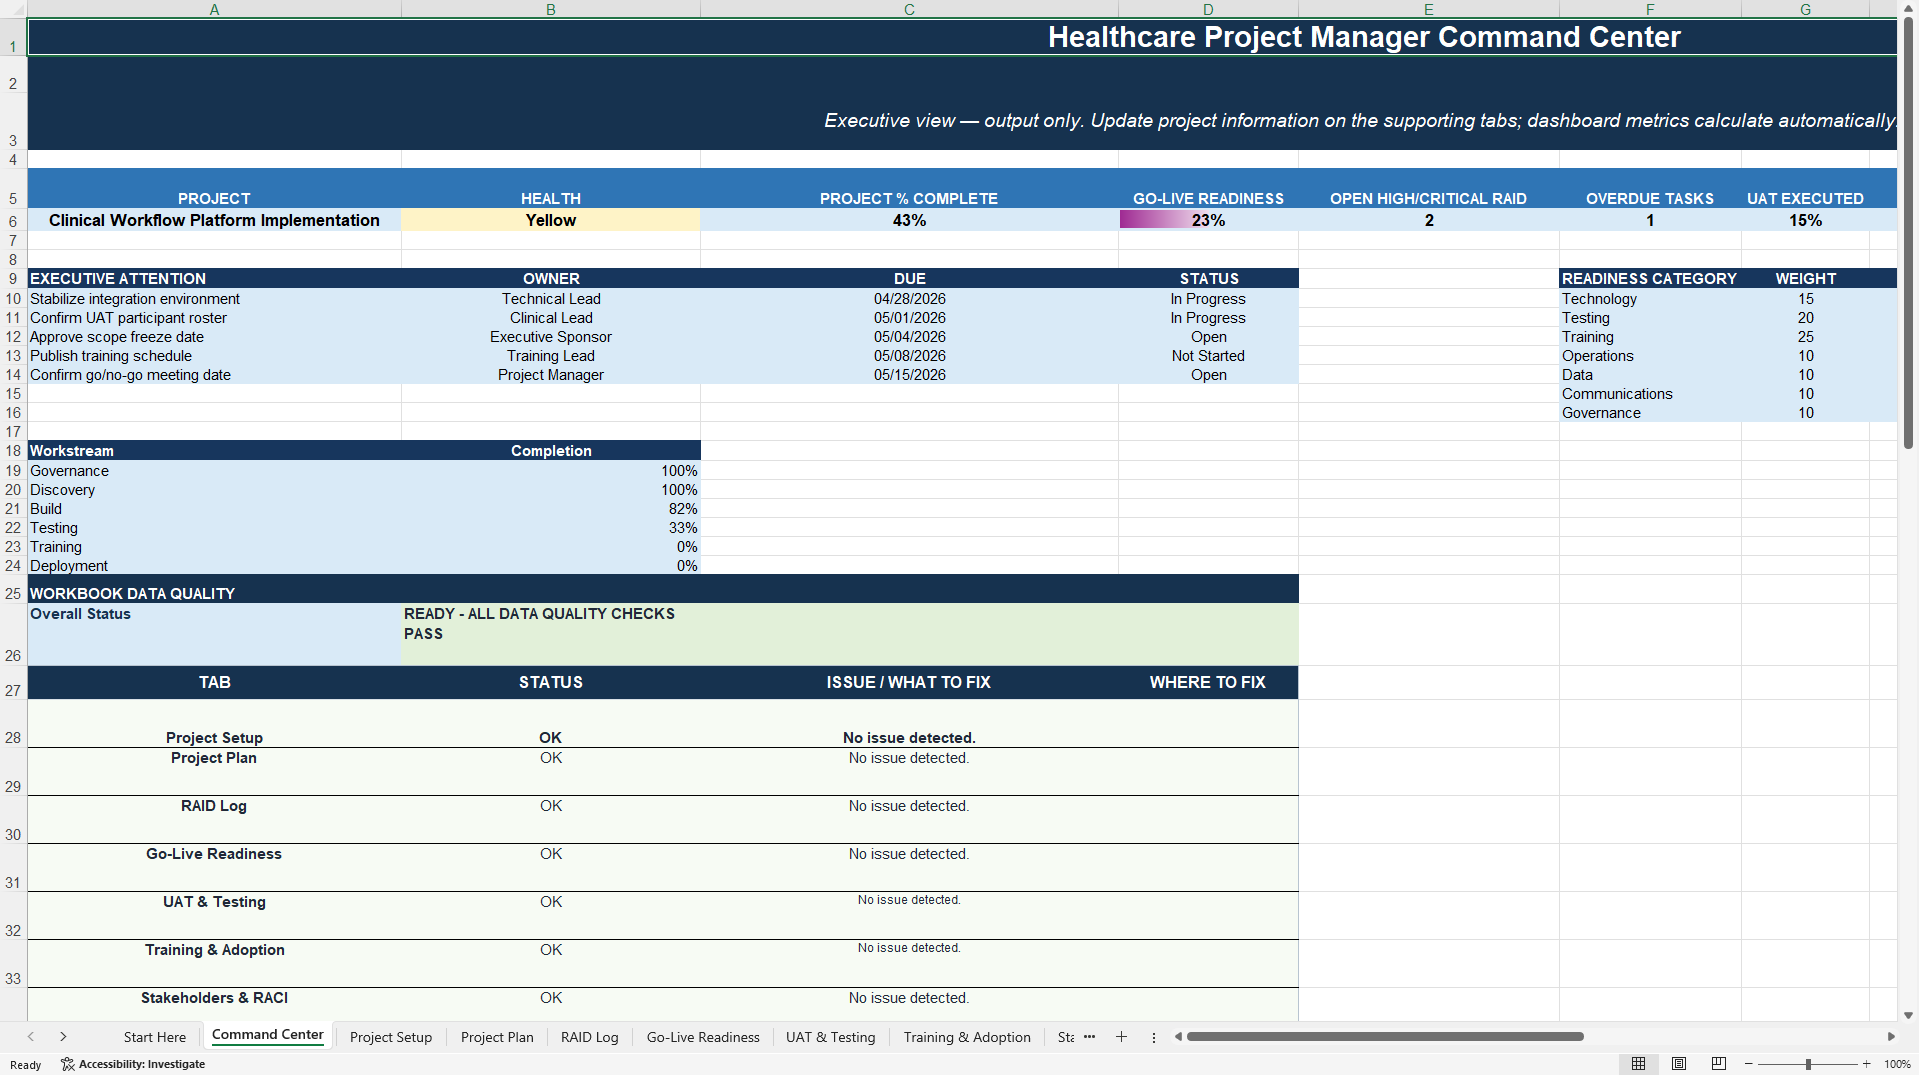Select the Deployment workstream cell

(x=214, y=566)
